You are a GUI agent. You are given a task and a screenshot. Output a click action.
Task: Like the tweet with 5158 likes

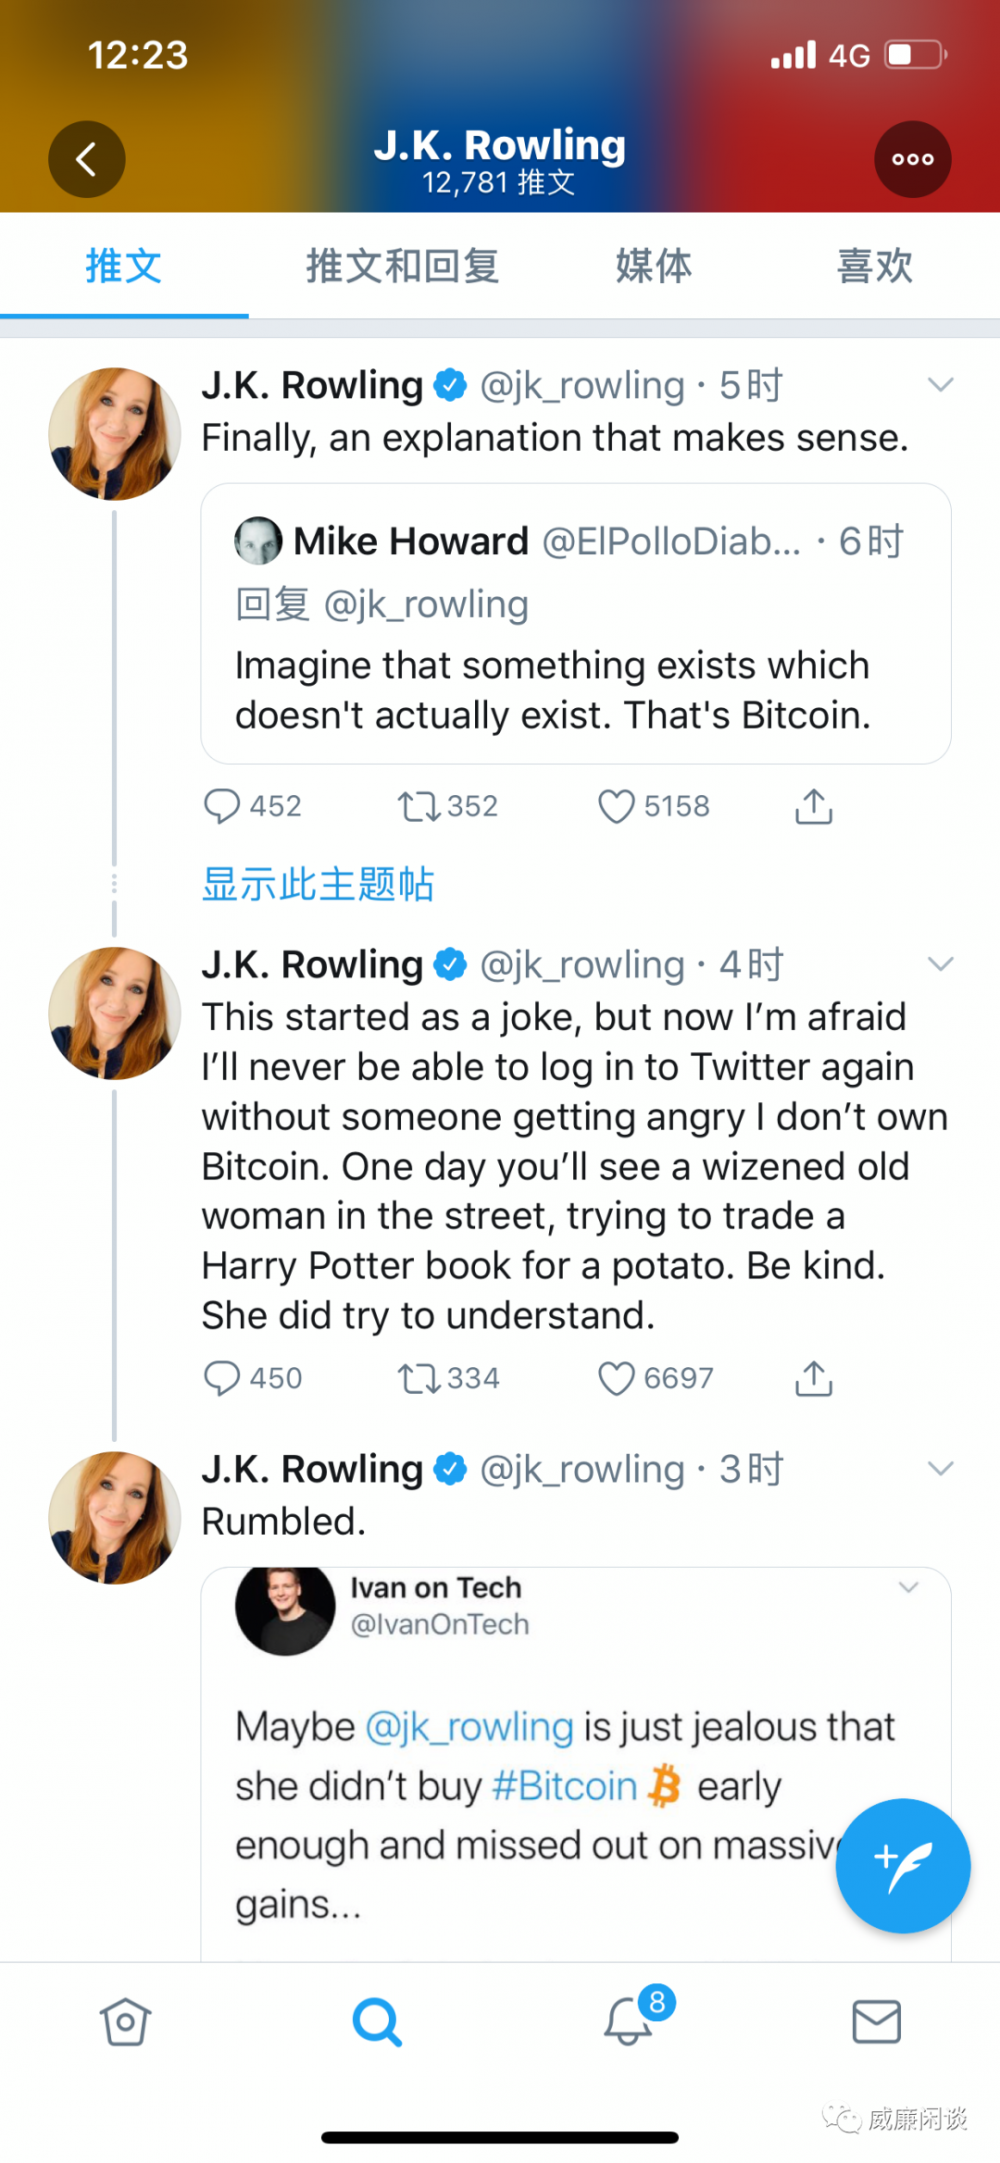coord(616,806)
